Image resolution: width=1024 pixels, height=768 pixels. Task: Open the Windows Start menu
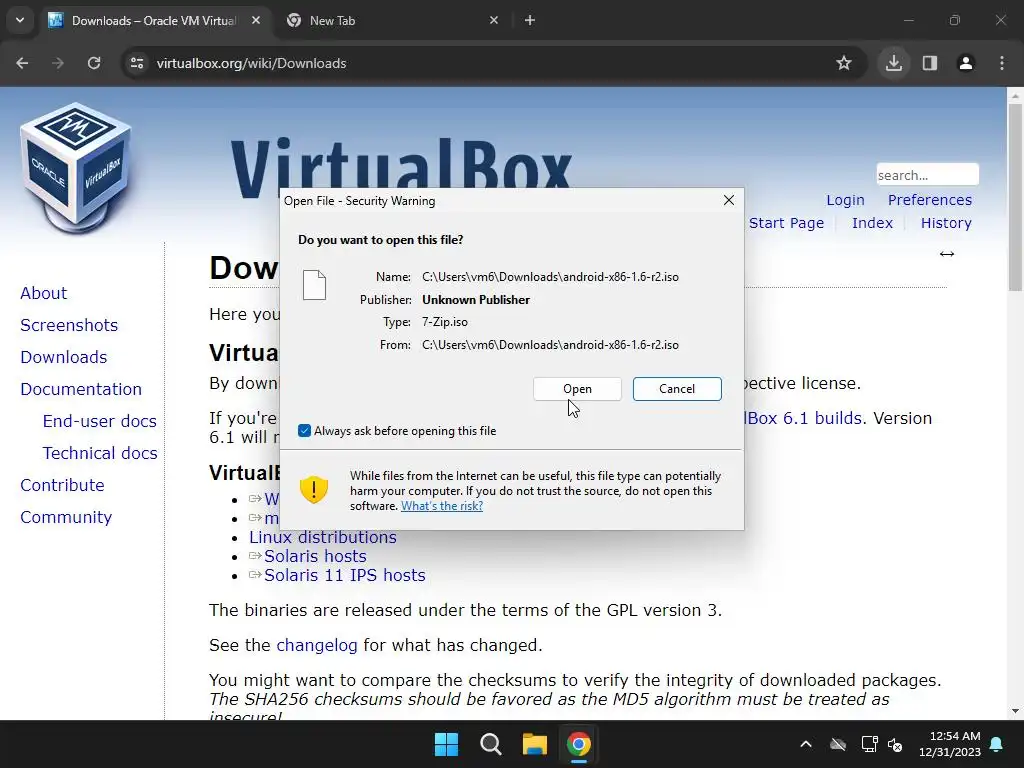pos(447,744)
